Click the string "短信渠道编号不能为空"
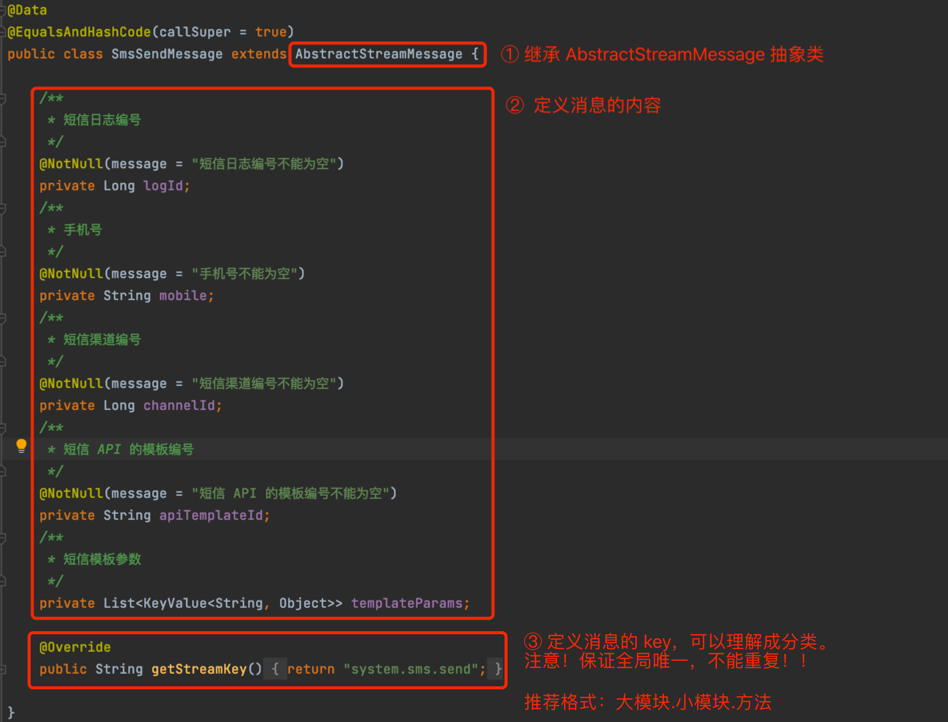This screenshot has width=948, height=722. click(264, 383)
